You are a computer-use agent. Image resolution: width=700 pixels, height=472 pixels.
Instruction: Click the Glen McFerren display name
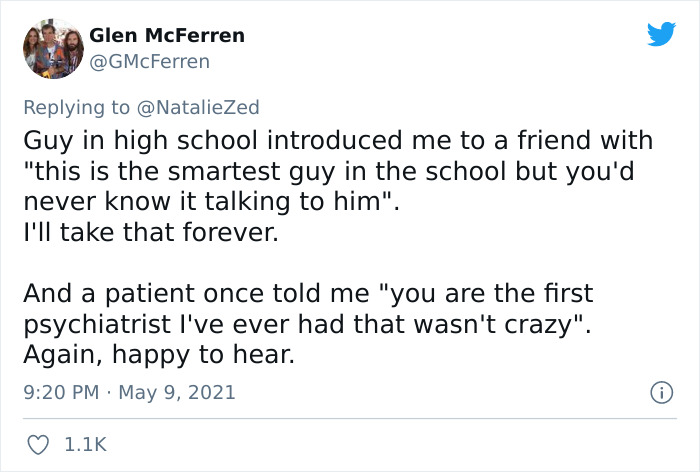click(x=167, y=36)
